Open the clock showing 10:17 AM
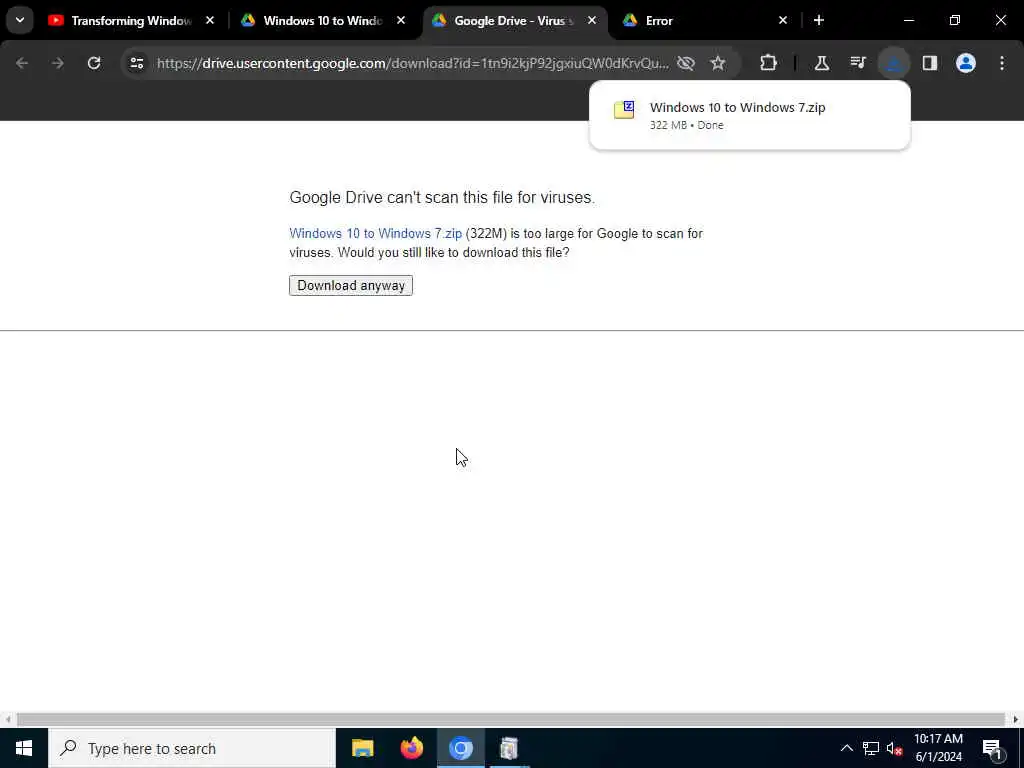Screen dimensions: 1024x768 tap(938, 748)
